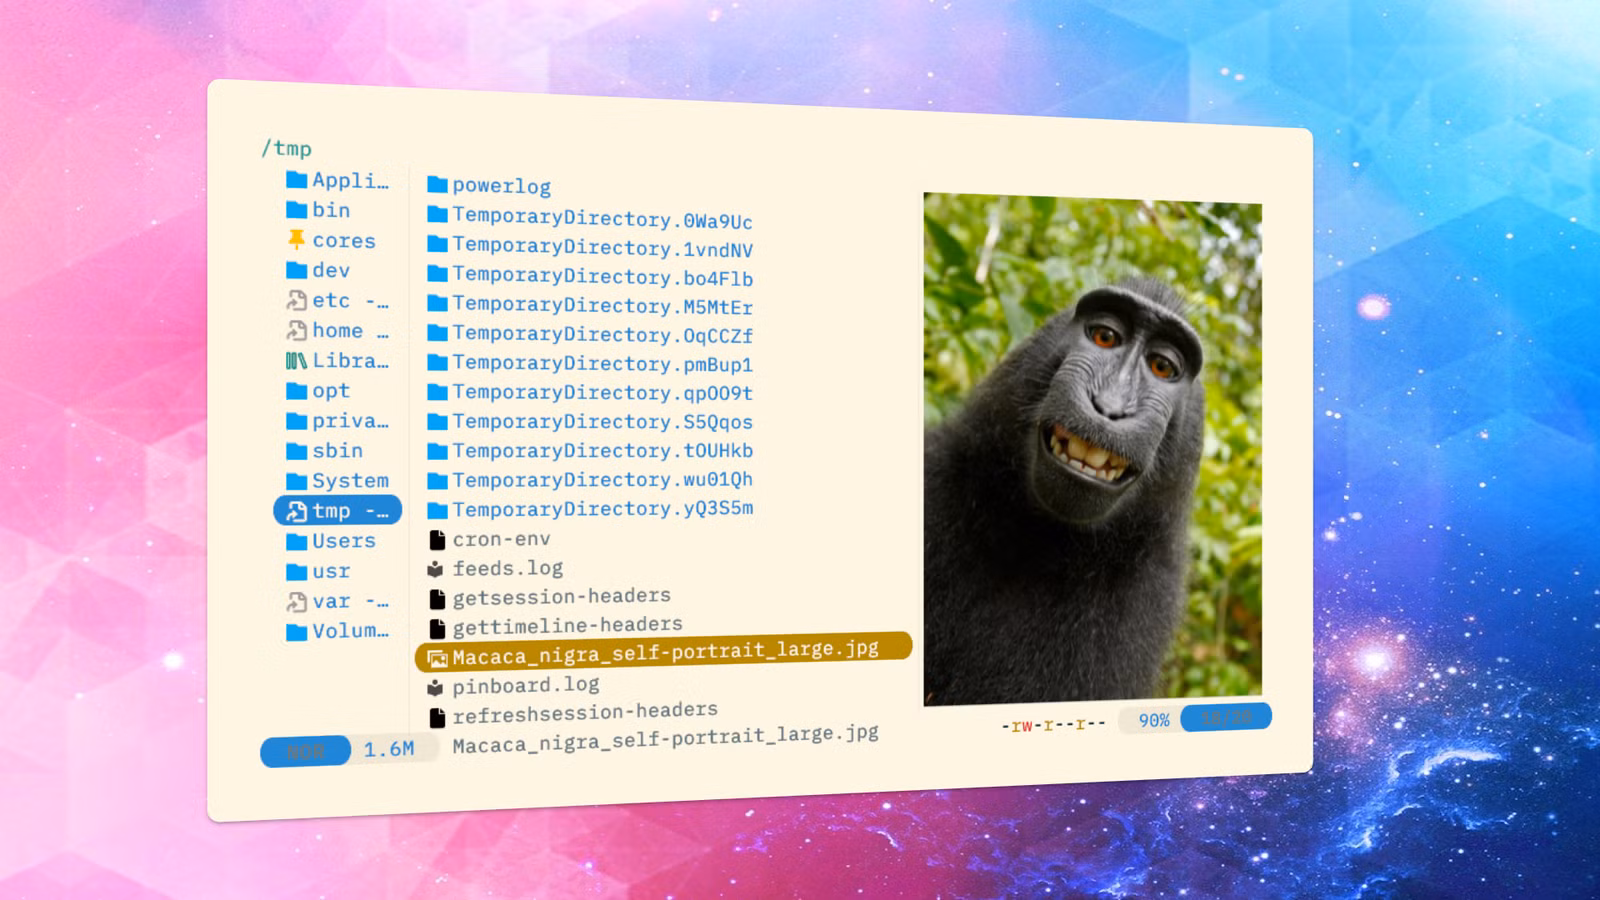Image resolution: width=1600 pixels, height=900 pixels.
Task: Click the pin icon beside cores
Action: pos(297,240)
